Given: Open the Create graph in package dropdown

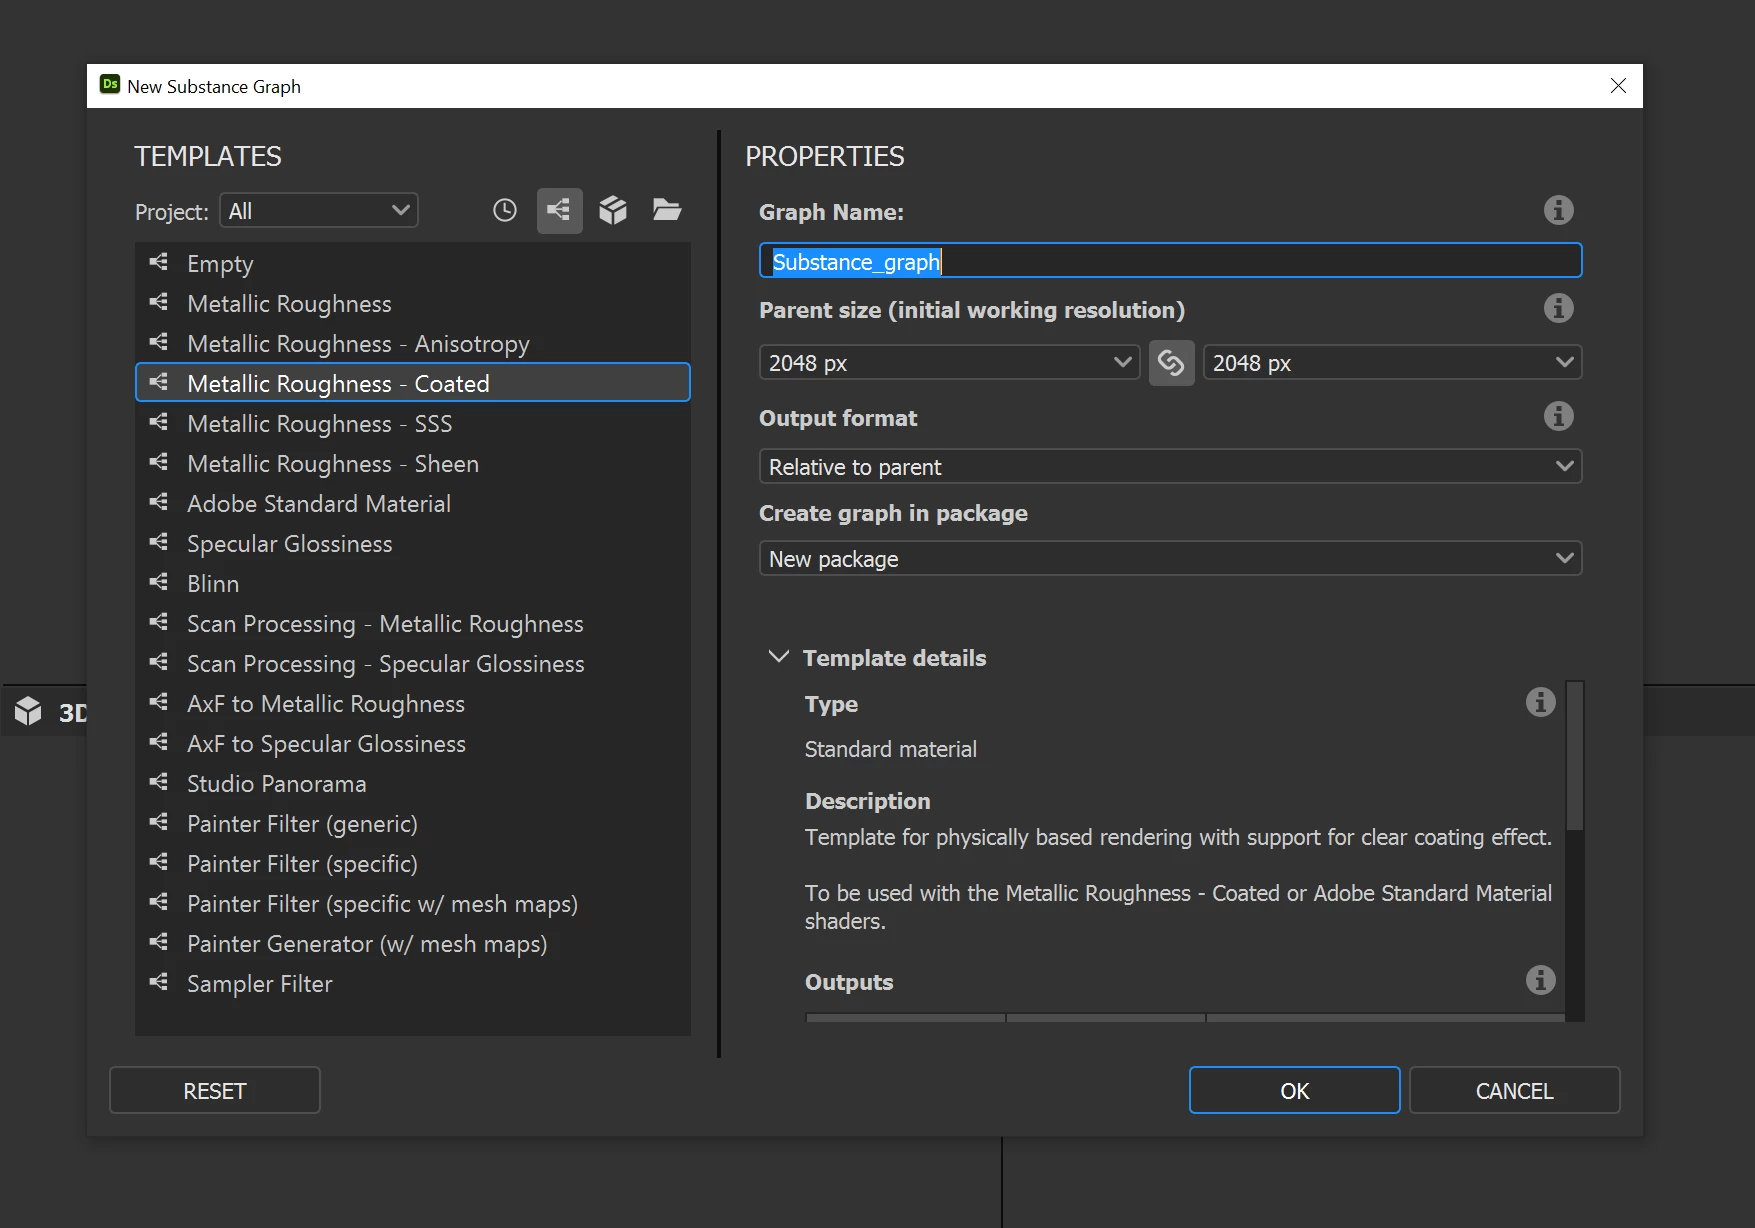Looking at the screenshot, I should [1170, 558].
